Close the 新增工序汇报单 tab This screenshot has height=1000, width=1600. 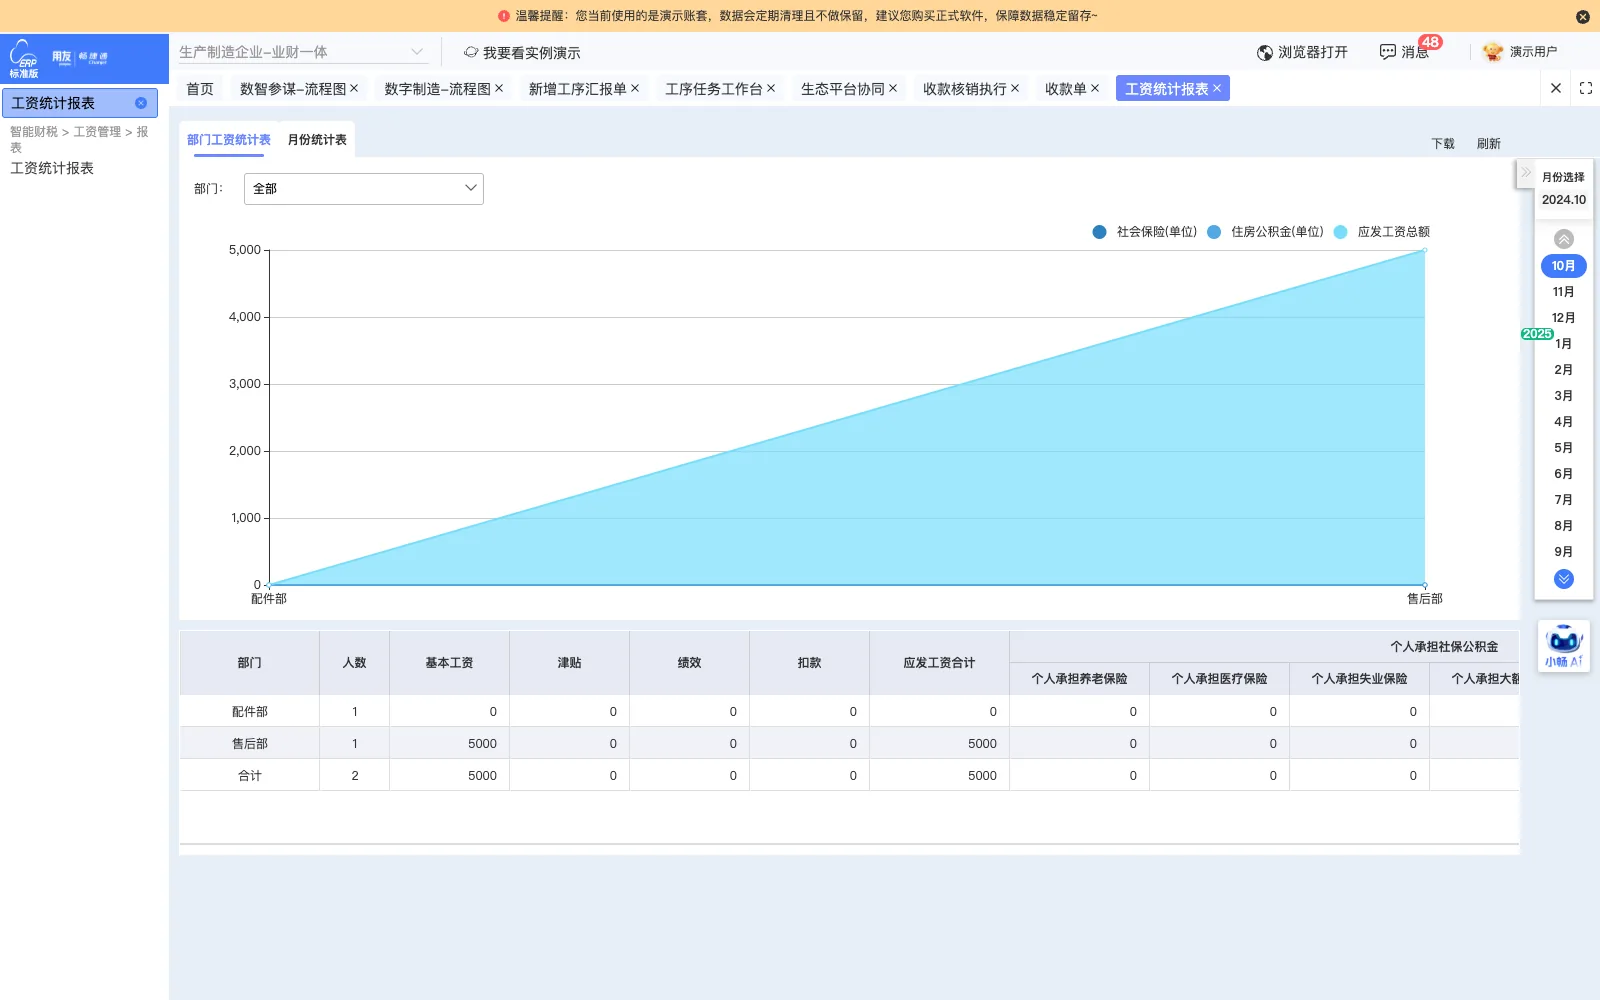point(635,88)
